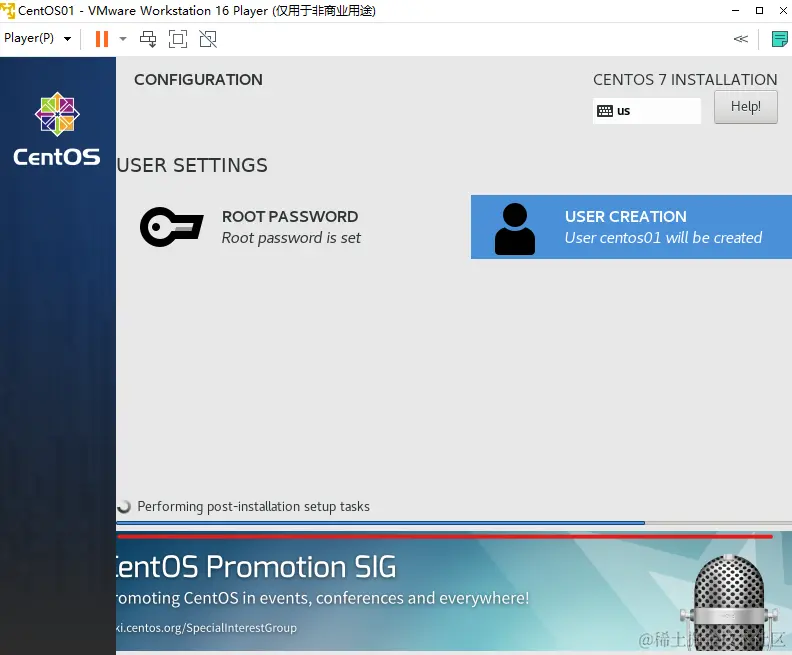Click the spinning progress indicator icon
Screen dimensions: 792x655
pos(124,507)
